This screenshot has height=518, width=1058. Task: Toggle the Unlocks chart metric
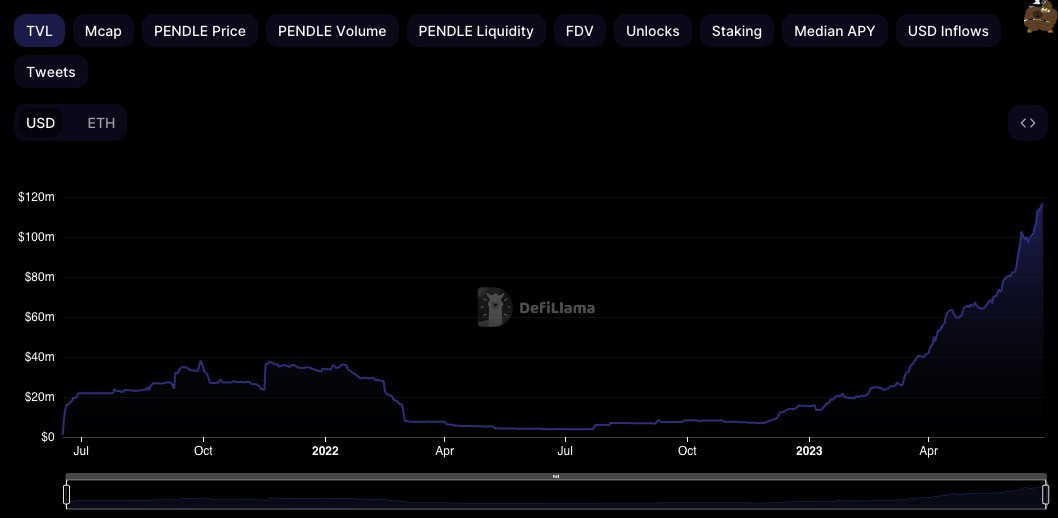(x=652, y=31)
